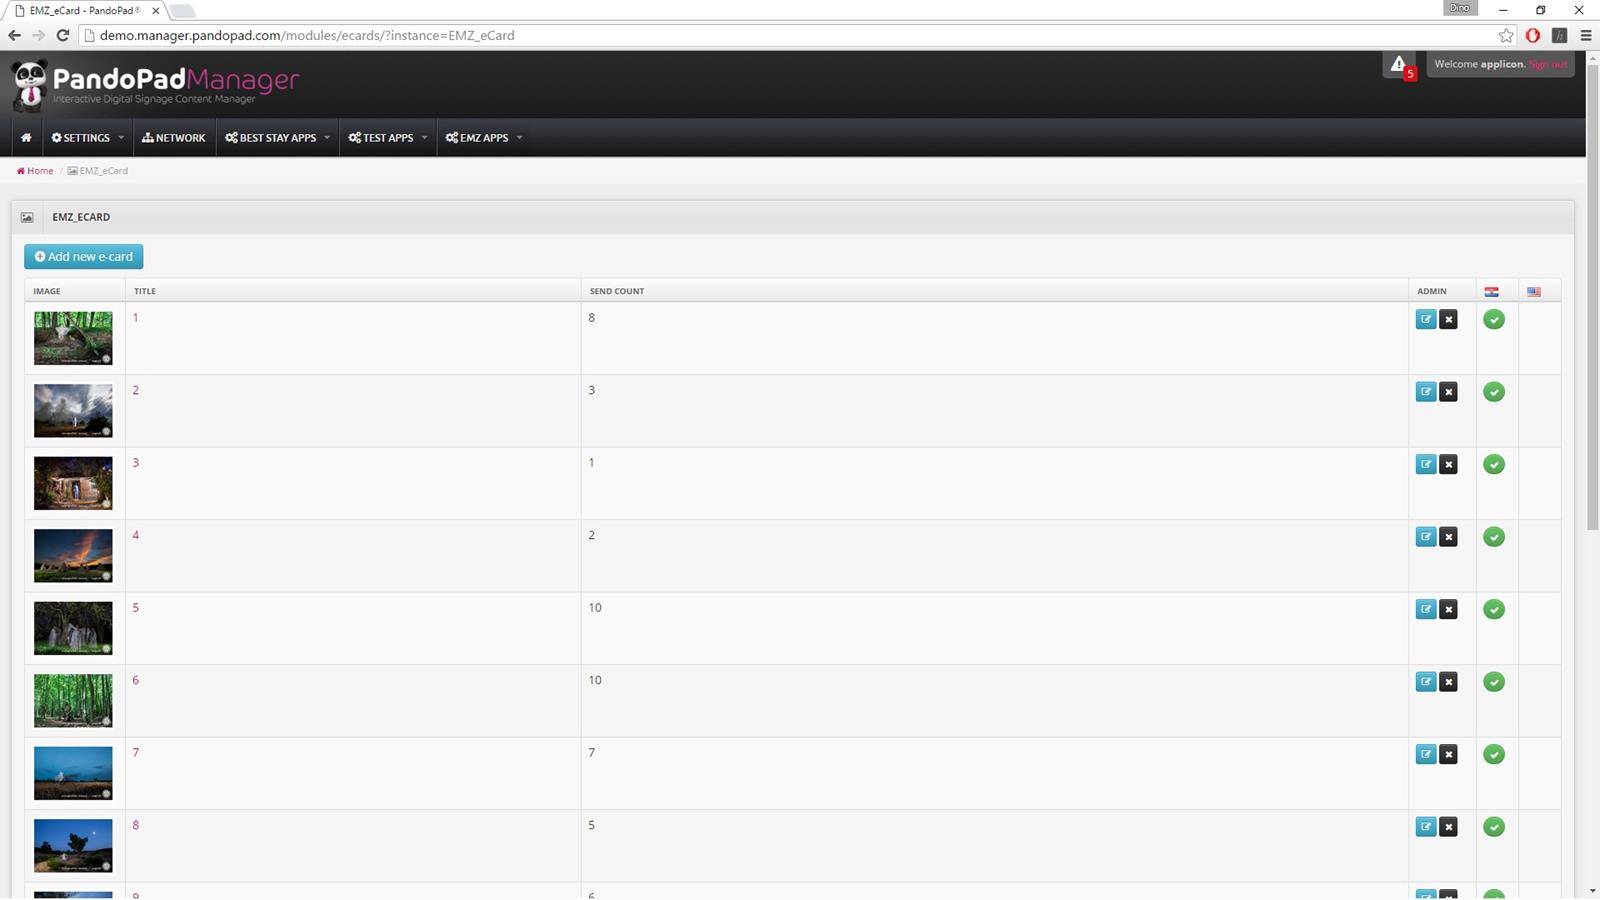Go to Home breadcrumb link

(x=35, y=171)
